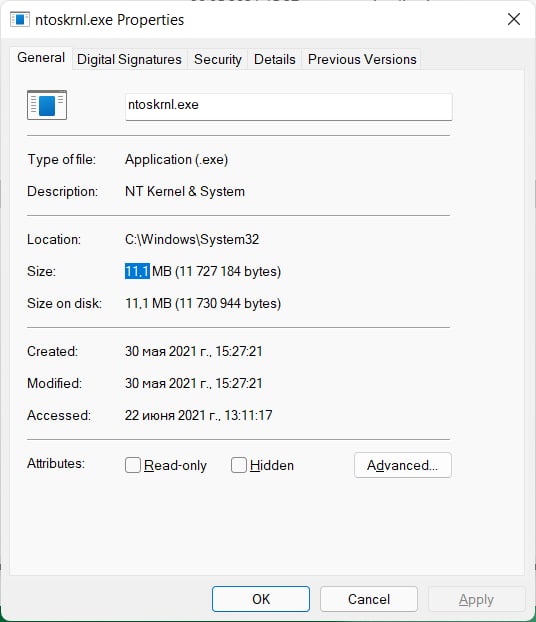Click the Type of file label
The width and height of the screenshot is (536, 622).
click(61, 159)
